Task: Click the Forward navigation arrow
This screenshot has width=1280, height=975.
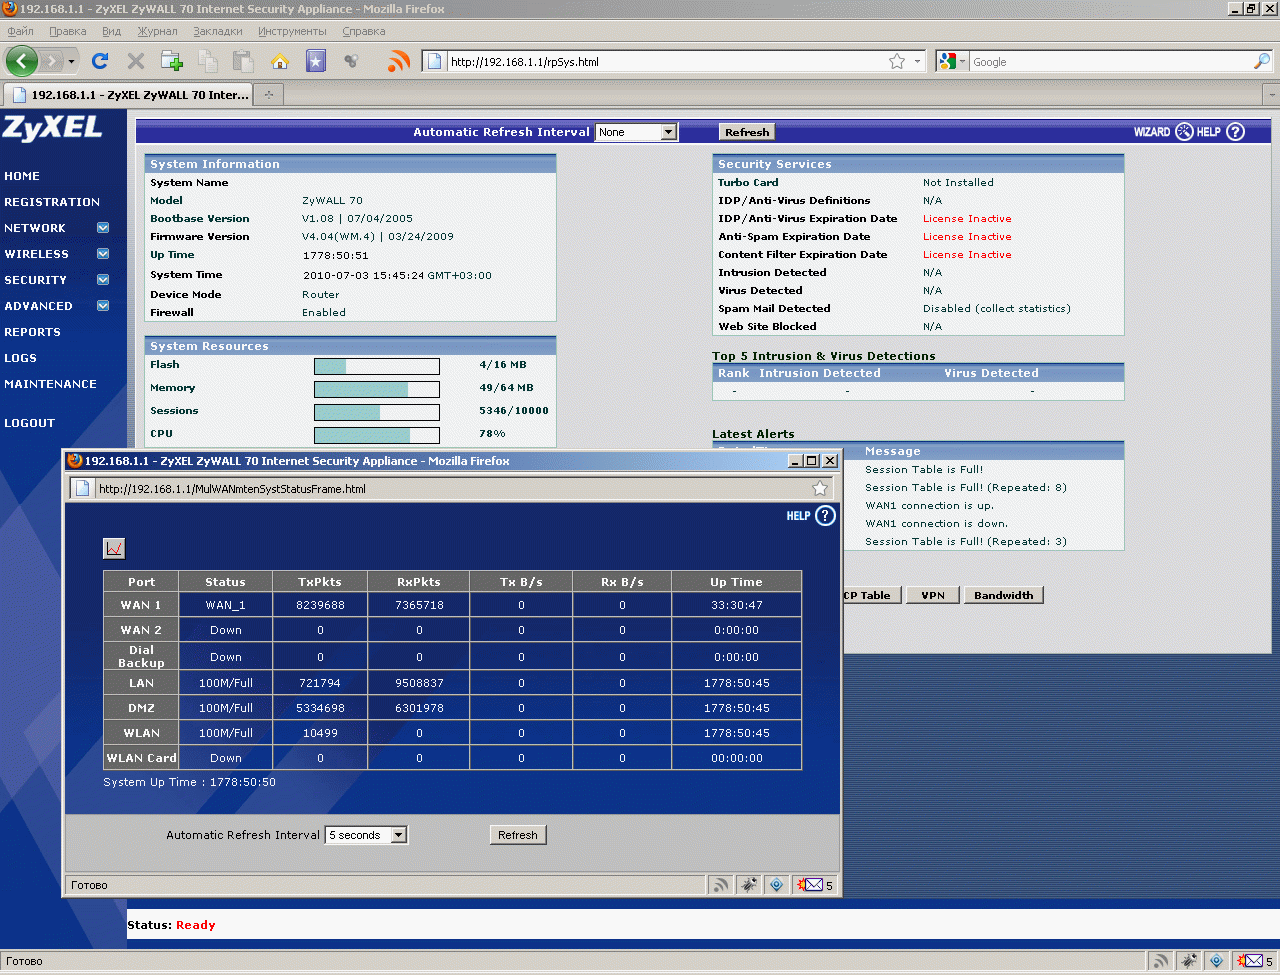Action: 52,61
